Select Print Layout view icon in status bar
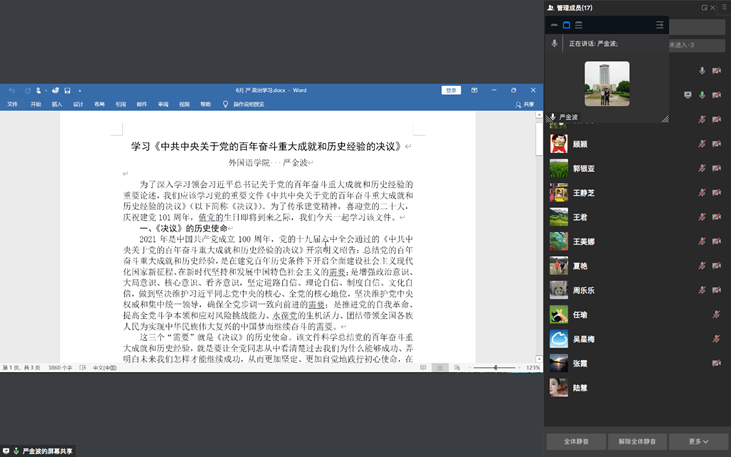This screenshot has width=731, height=457. [x=440, y=368]
